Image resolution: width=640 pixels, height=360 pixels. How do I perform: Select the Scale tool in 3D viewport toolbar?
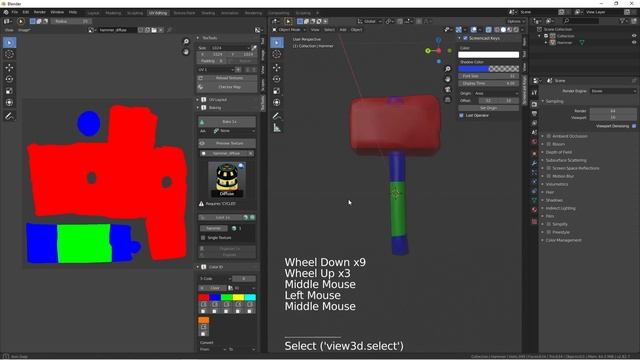[277, 91]
